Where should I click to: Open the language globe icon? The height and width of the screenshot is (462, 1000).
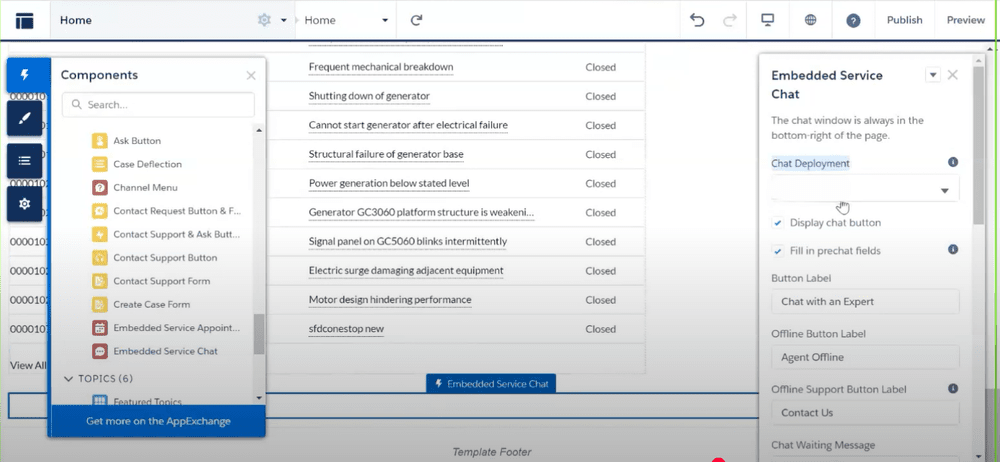(x=811, y=20)
